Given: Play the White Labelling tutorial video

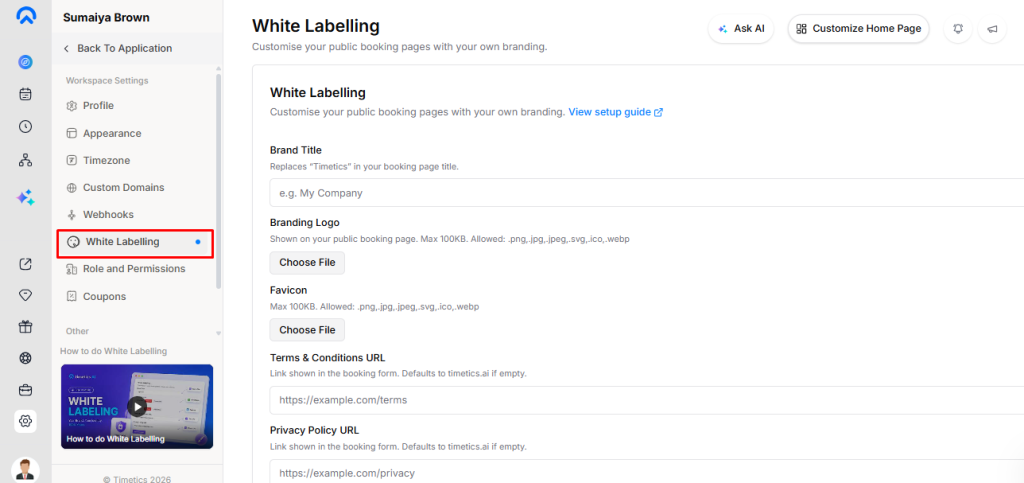Looking at the screenshot, I should pos(136,407).
